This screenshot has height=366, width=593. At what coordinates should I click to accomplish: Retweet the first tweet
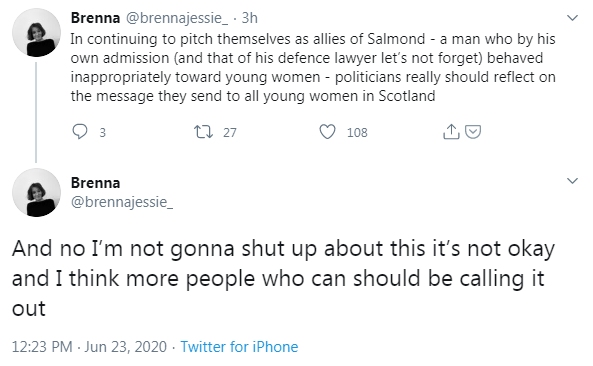pos(203,132)
